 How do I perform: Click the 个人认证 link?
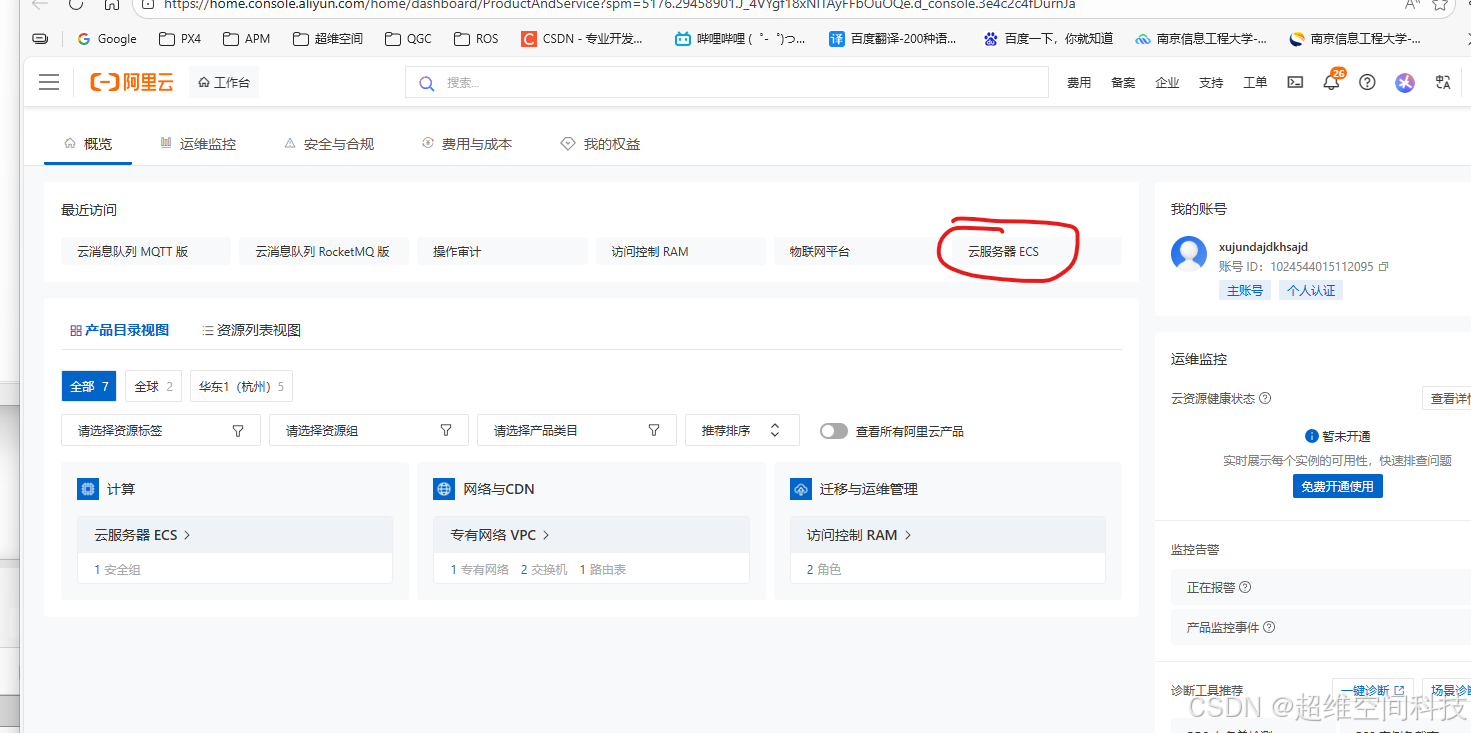[x=1310, y=289]
